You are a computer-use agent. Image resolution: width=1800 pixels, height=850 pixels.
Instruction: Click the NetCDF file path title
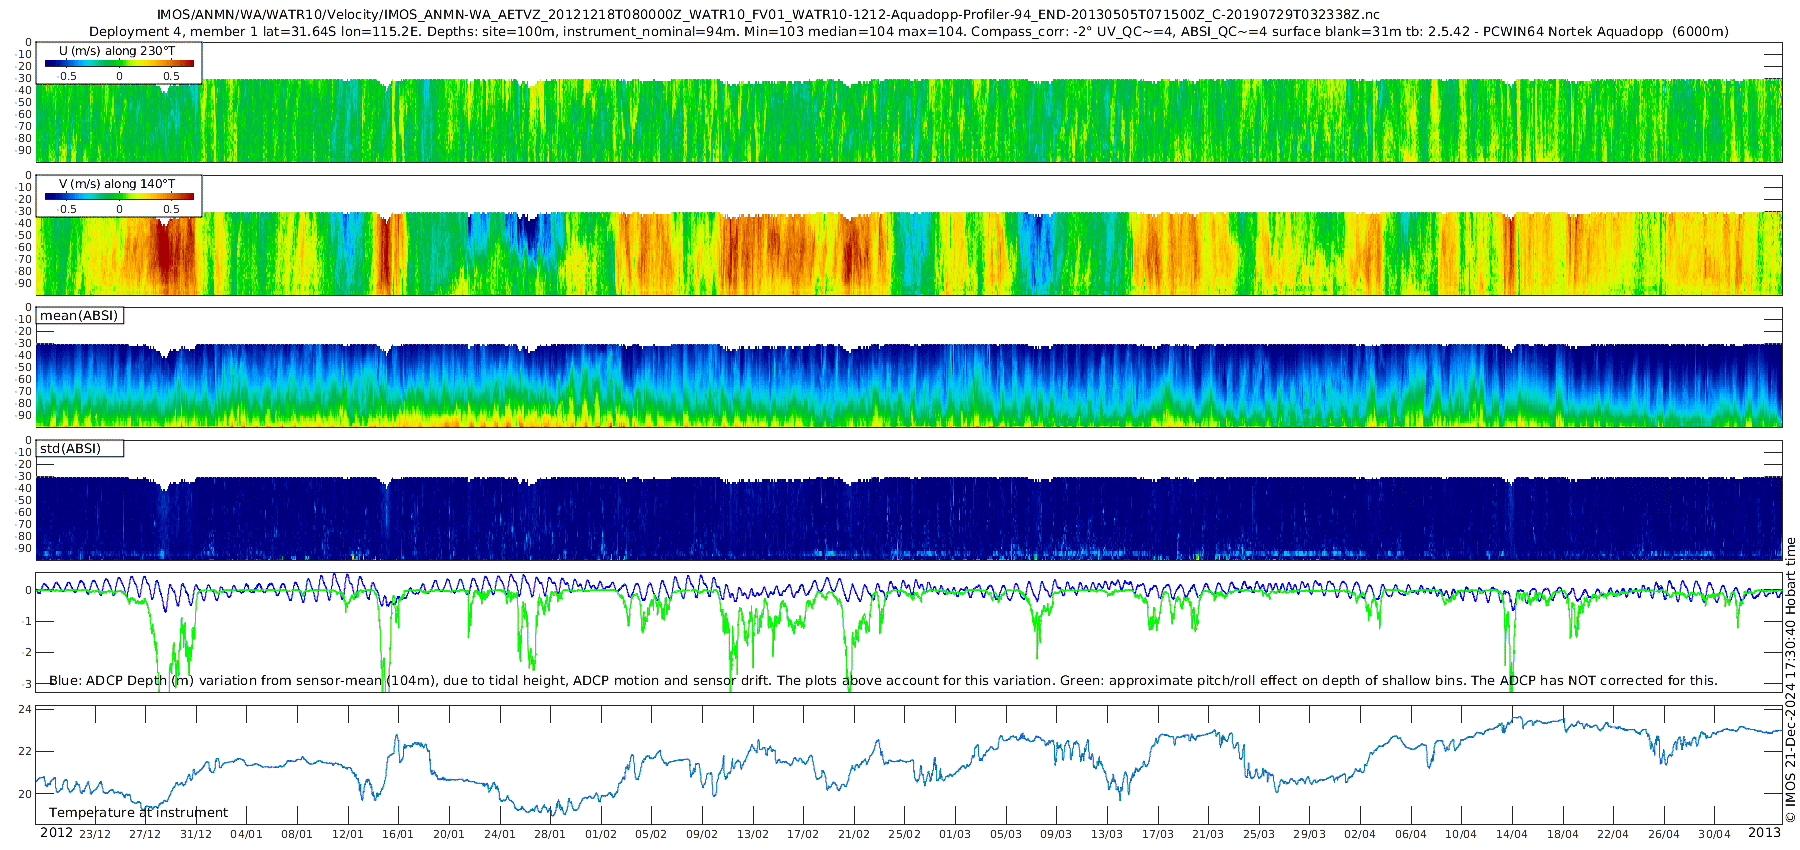pyautogui.click(x=768, y=15)
